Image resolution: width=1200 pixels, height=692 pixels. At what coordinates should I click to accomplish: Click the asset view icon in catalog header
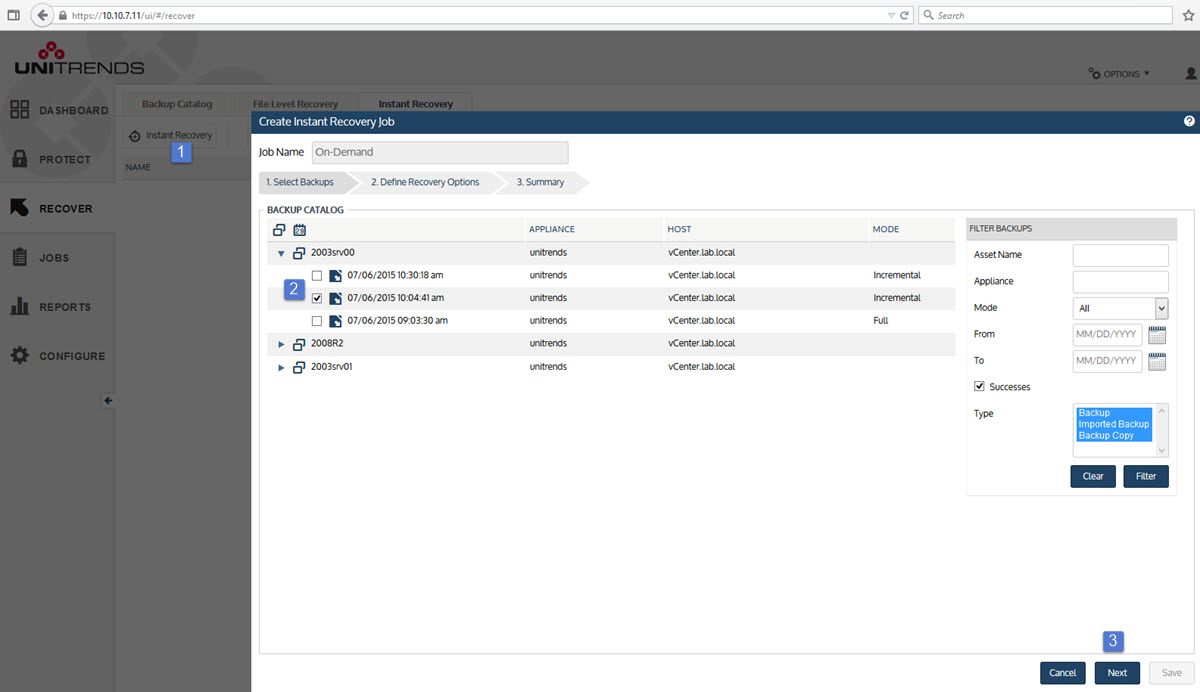point(279,229)
